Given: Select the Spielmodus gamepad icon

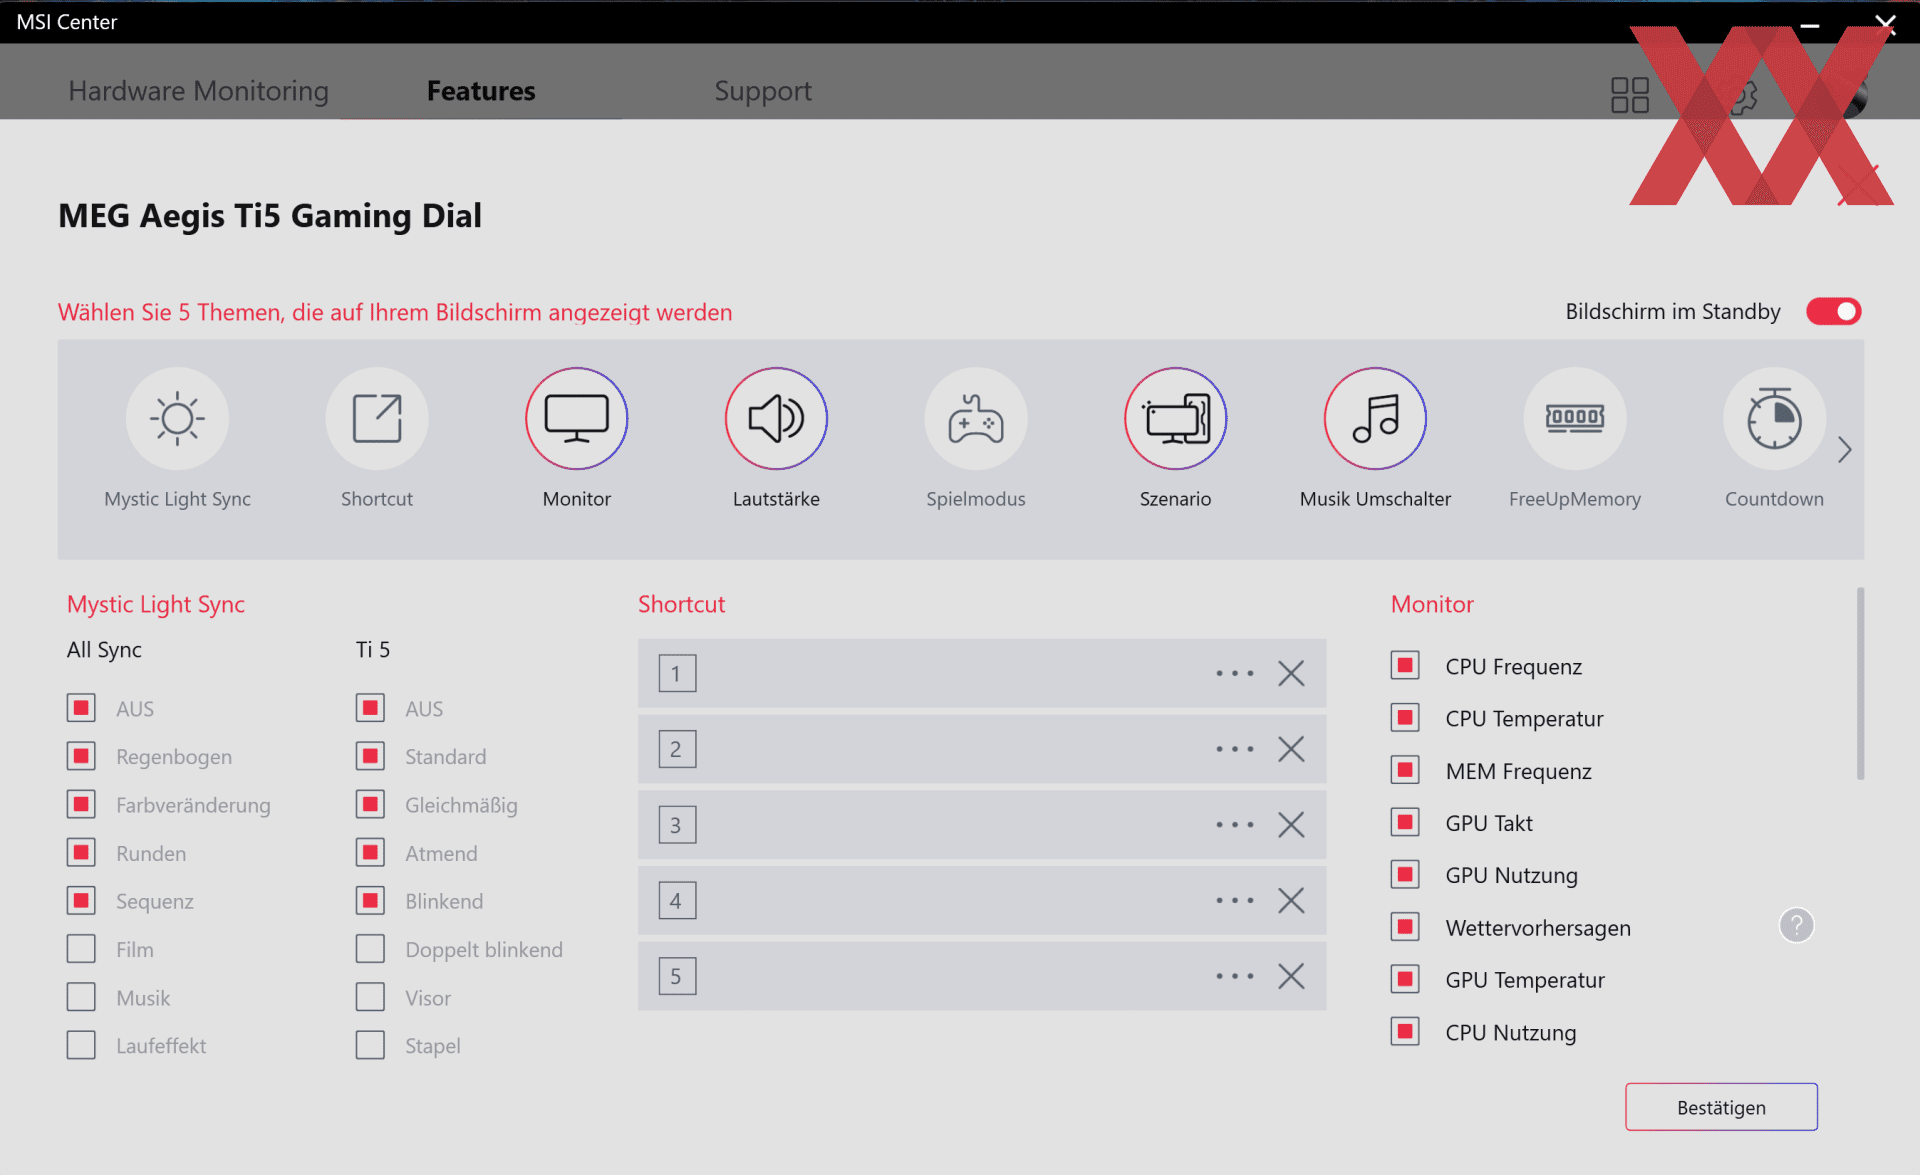Looking at the screenshot, I should [x=976, y=418].
